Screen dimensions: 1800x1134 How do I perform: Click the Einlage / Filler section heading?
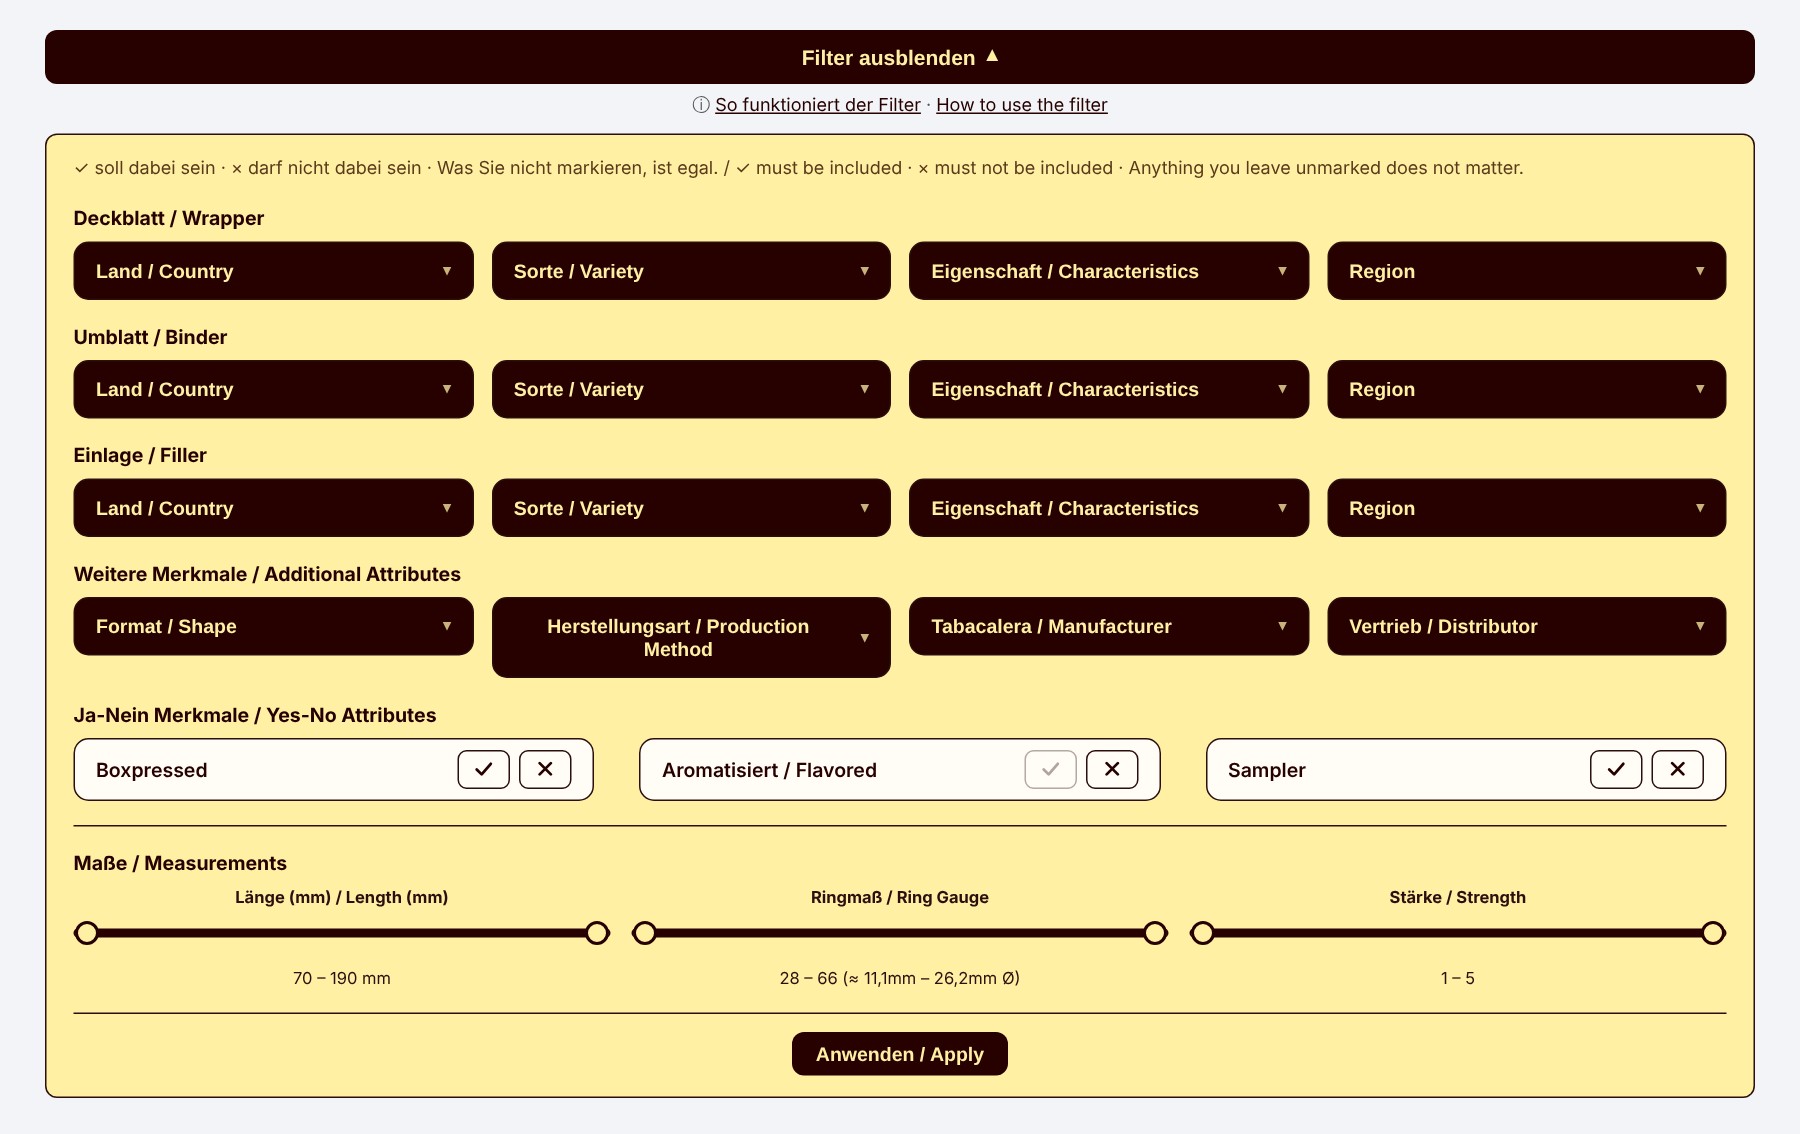(x=140, y=455)
